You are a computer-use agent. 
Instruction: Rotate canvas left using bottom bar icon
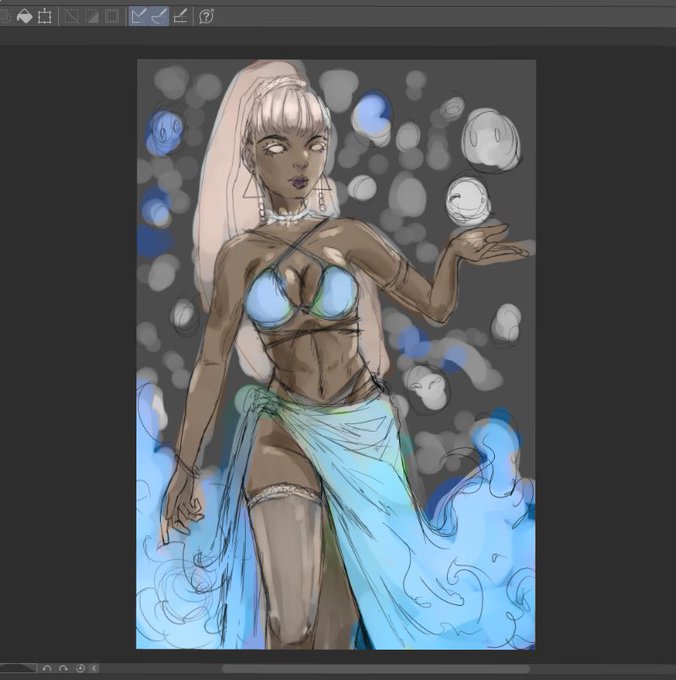click(x=47, y=668)
